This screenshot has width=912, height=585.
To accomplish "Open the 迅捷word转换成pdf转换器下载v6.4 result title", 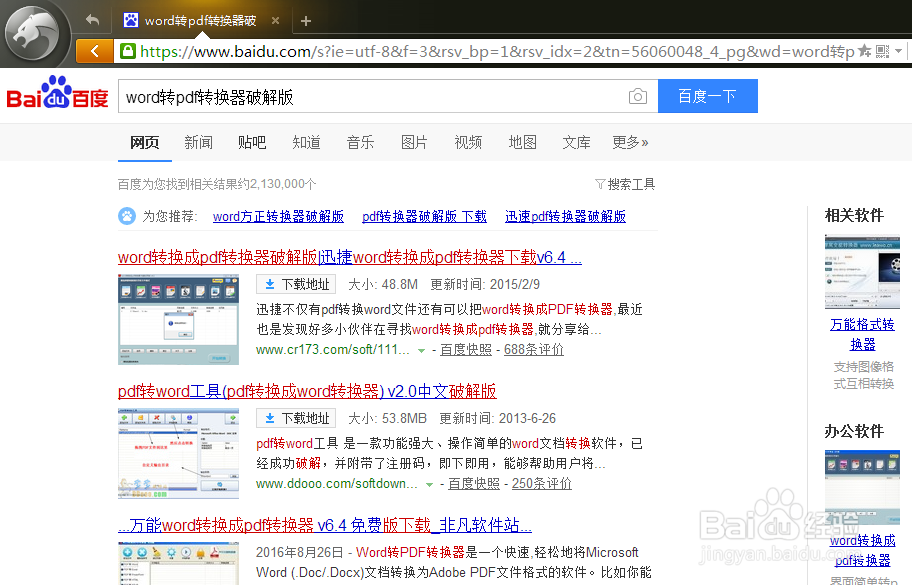I will click(x=350, y=257).
